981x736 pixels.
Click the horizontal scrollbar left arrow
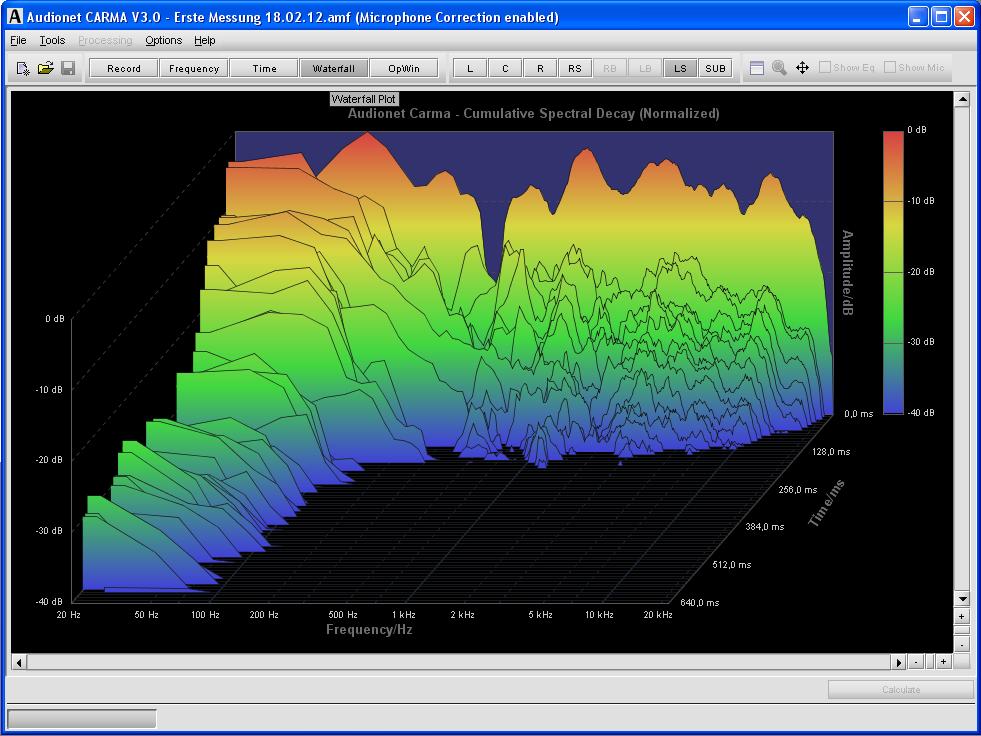[18, 662]
